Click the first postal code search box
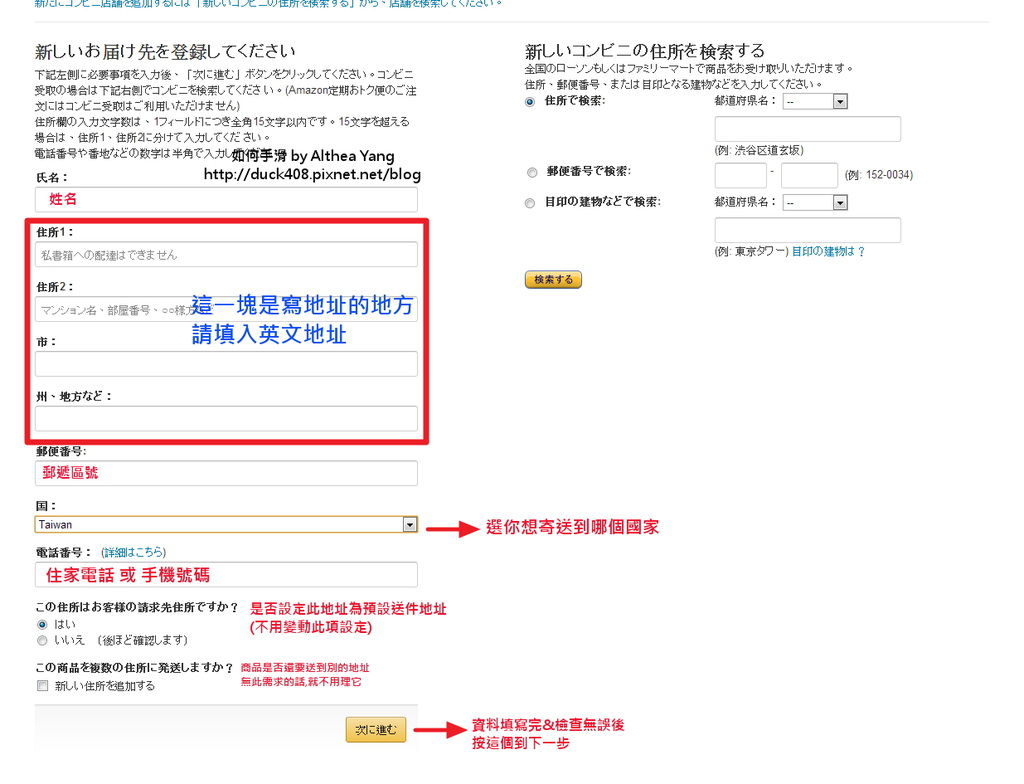Viewport: 1024px width, 784px height. [741, 175]
